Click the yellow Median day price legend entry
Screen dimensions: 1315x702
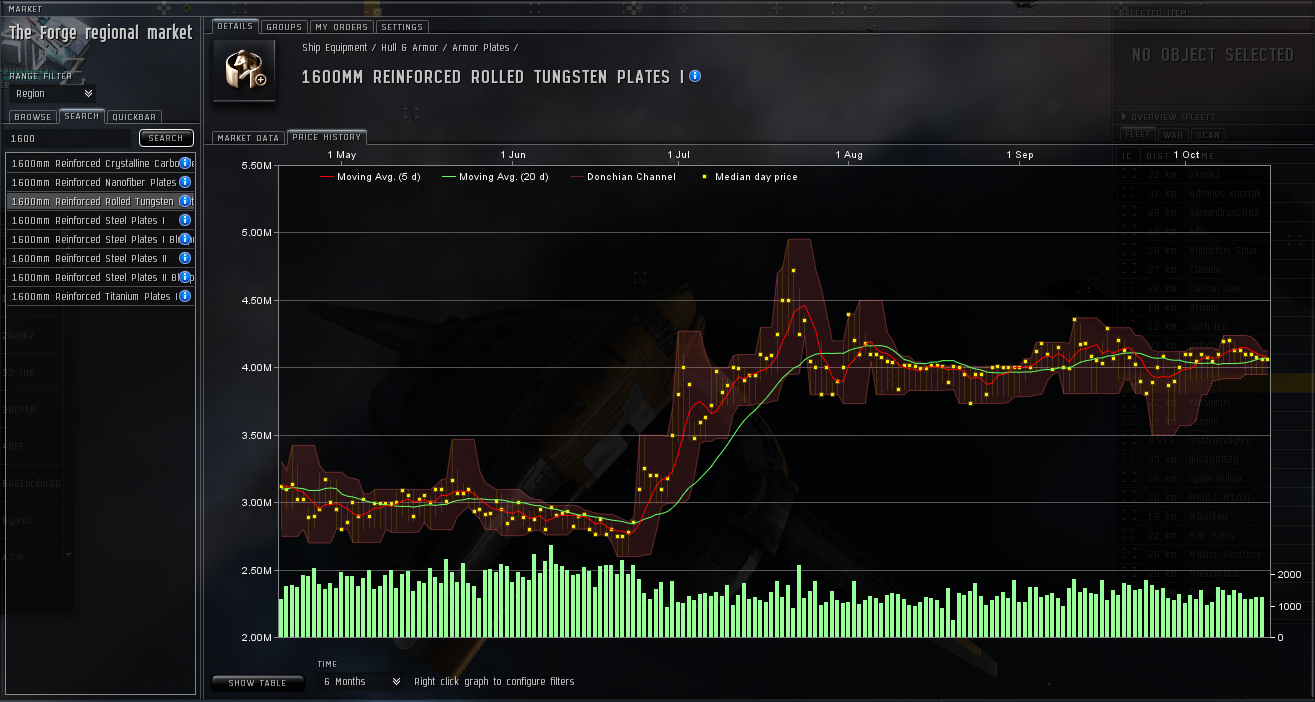coord(749,177)
